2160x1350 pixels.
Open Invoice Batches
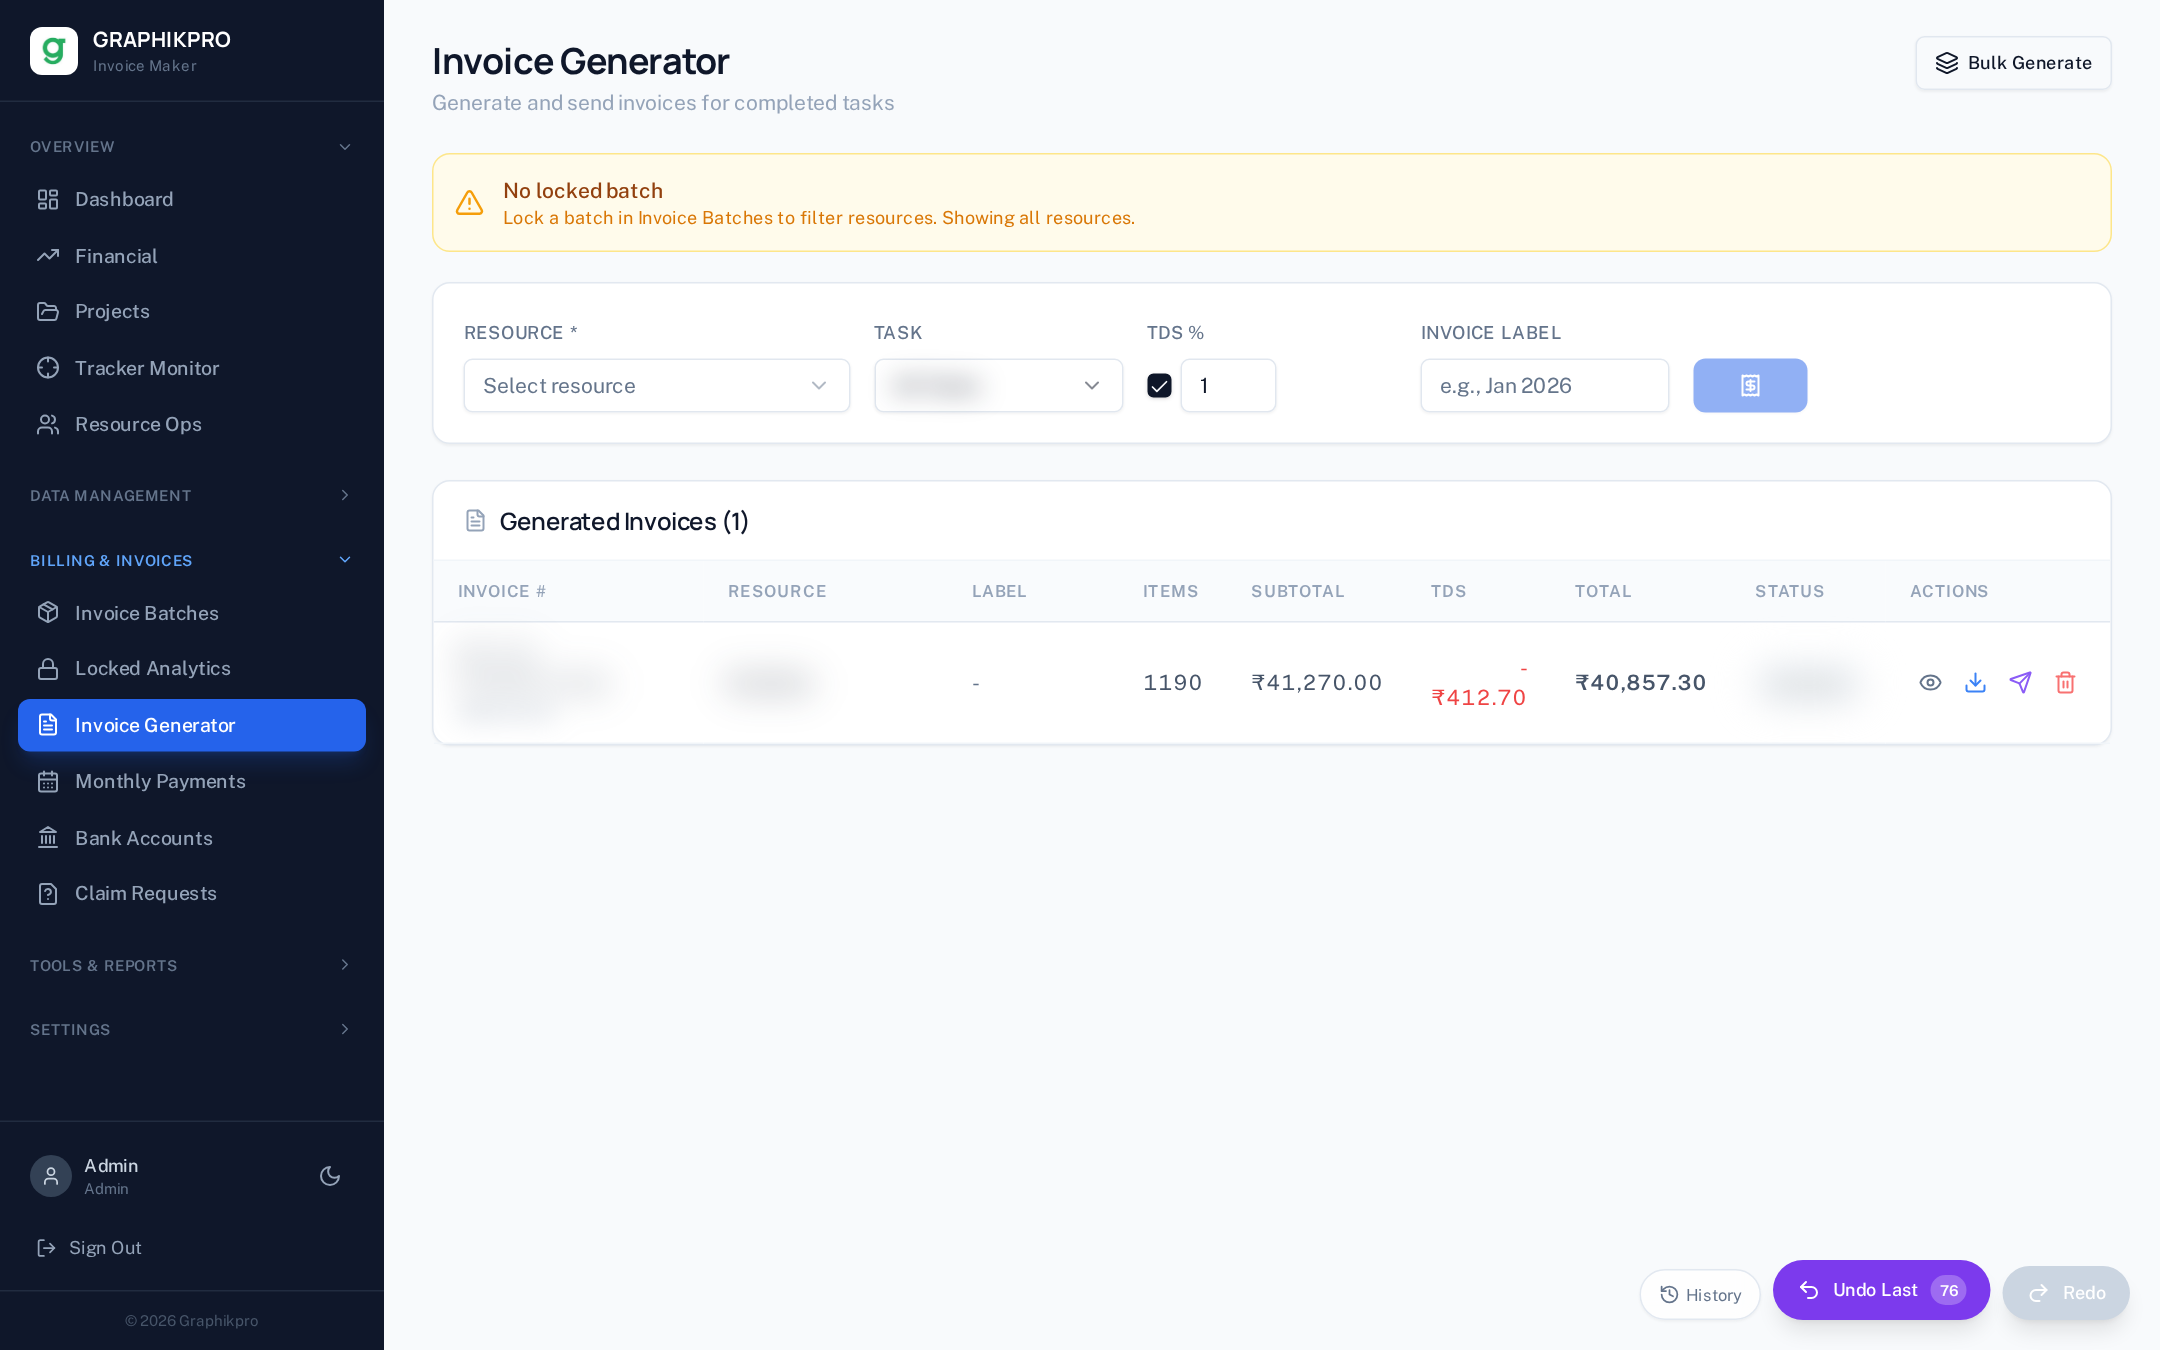(x=192, y=613)
